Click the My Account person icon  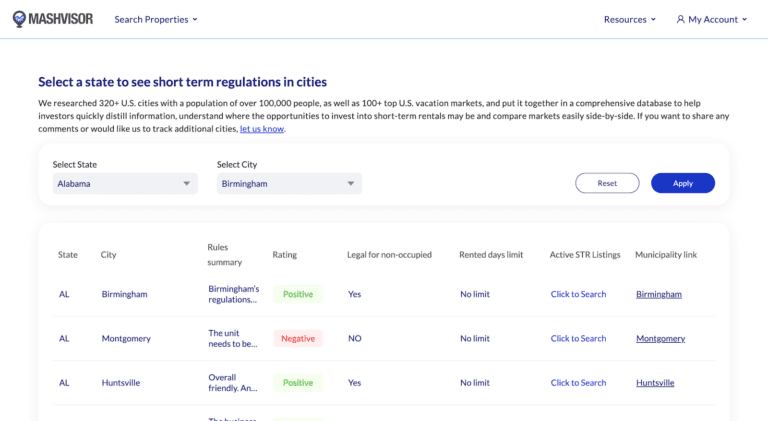click(681, 19)
